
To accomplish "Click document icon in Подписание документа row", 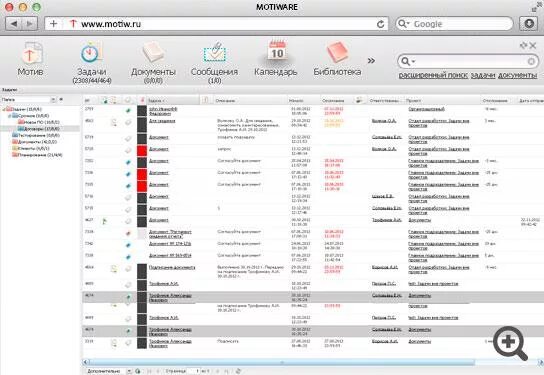I will (114, 269).
